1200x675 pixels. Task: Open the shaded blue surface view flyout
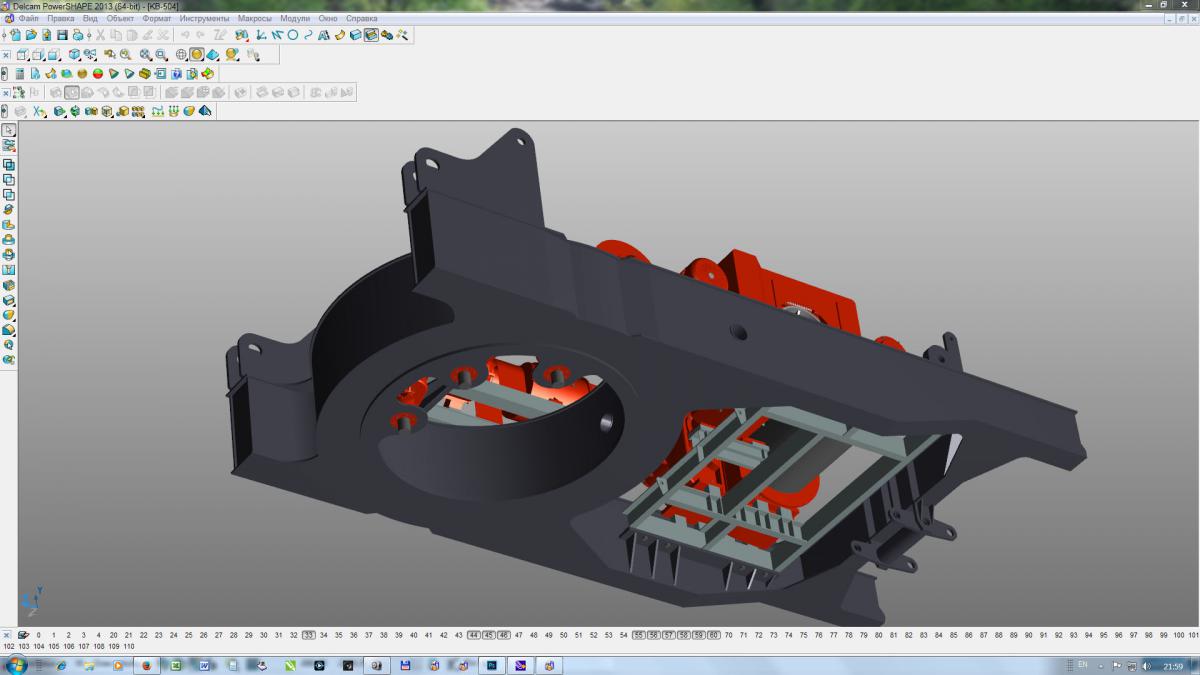coord(212,55)
